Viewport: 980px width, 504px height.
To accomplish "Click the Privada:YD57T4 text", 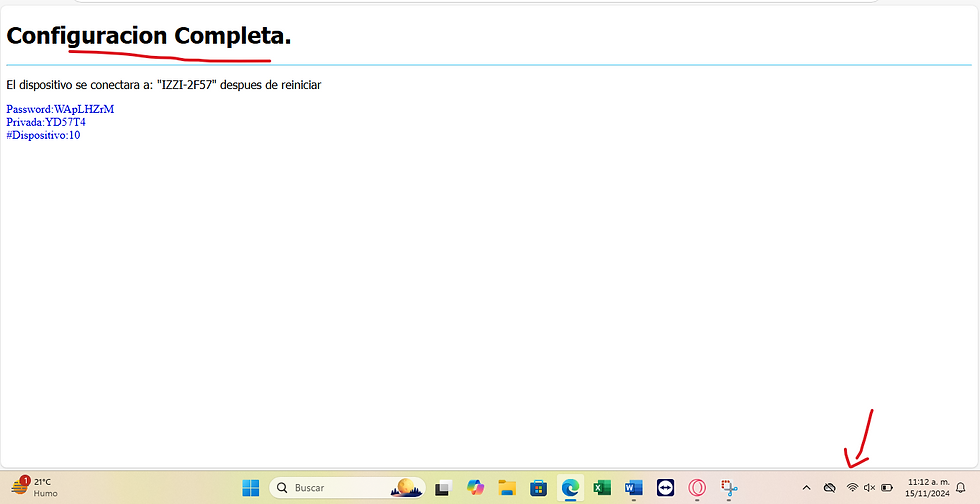I will (x=46, y=123).
